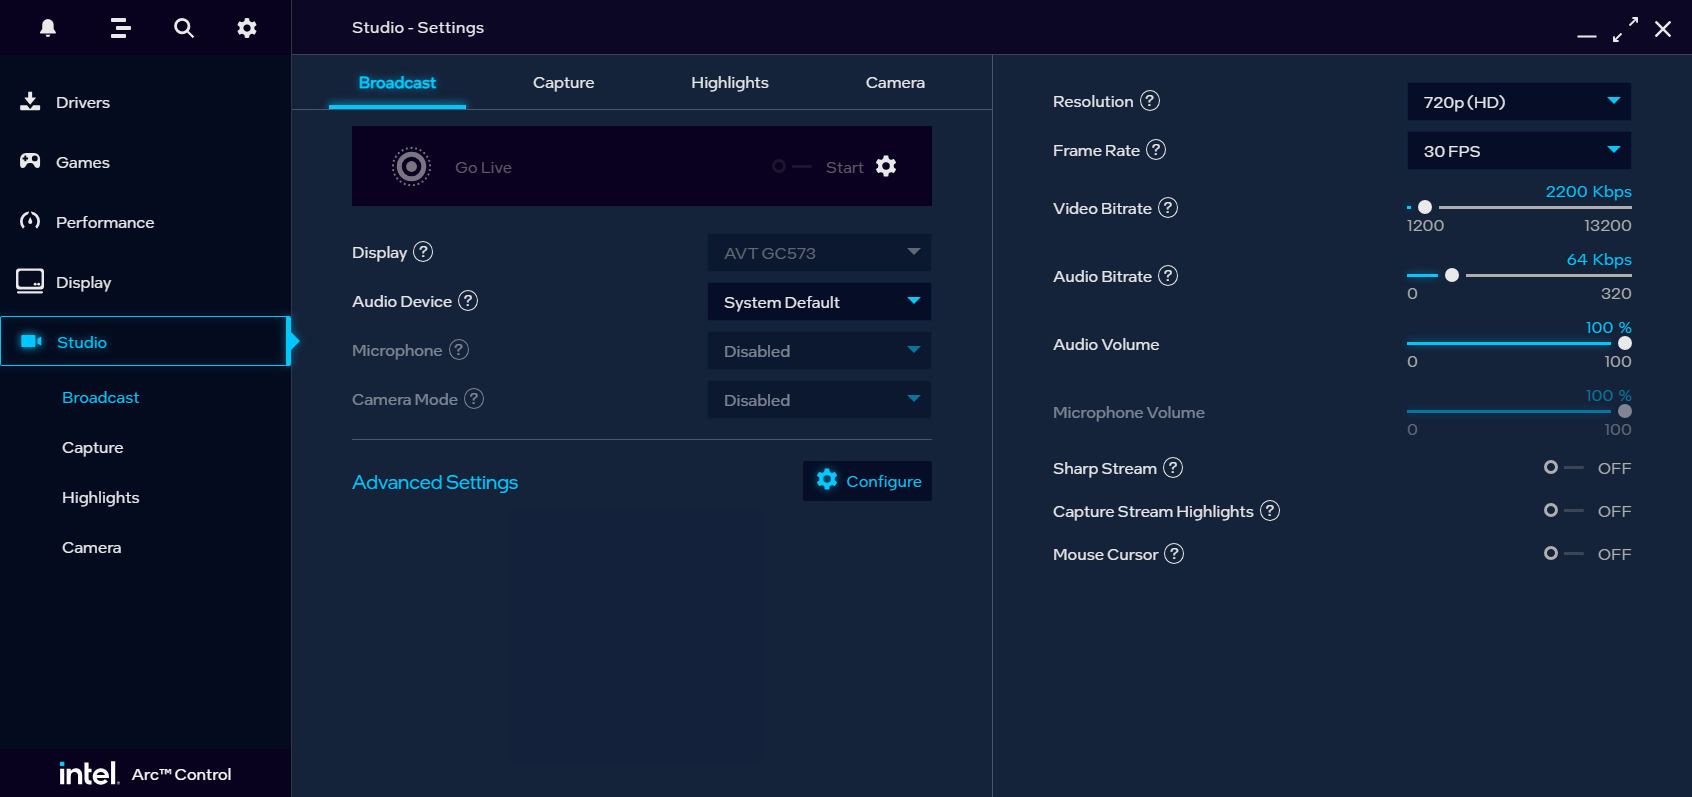The height and width of the screenshot is (797, 1692).
Task: Click the Audio Volume slider handle
Action: tap(1625, 343)
